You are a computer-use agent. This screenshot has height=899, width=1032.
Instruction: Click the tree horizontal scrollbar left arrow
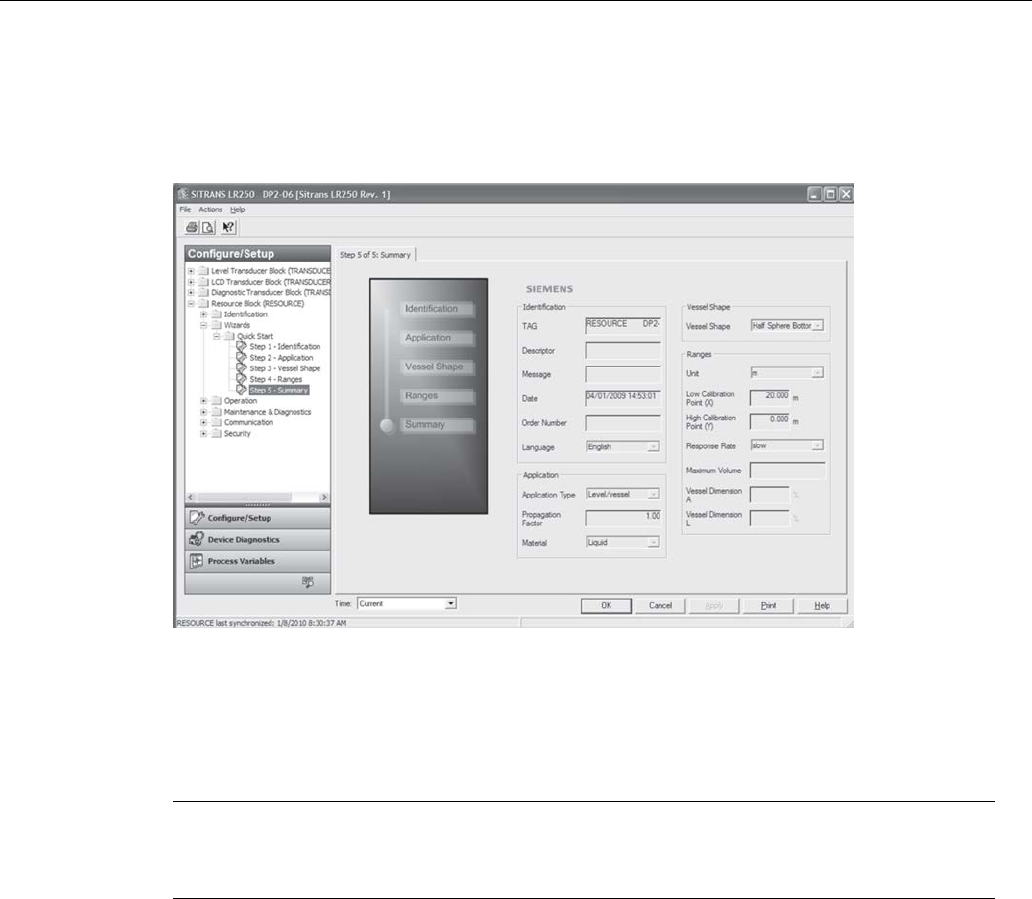click(191, 498)
